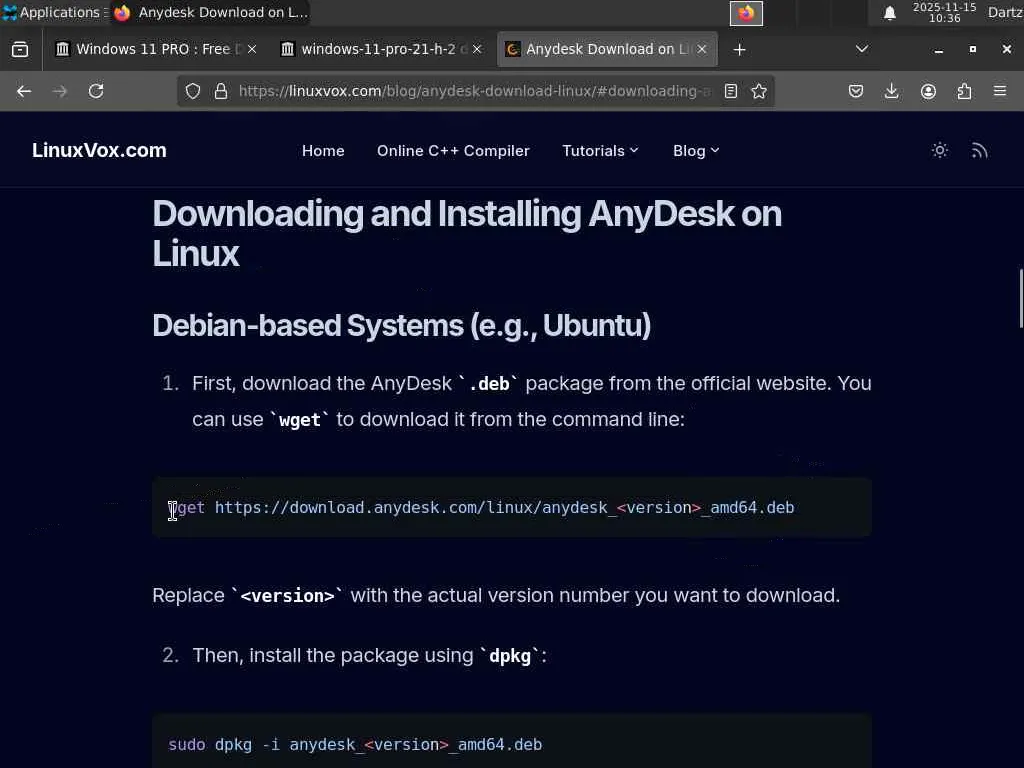Image resolution: width=1024 pixels, height=768 pixels.
Task: Bookmark this page with the star
Action: pos(759,91)
